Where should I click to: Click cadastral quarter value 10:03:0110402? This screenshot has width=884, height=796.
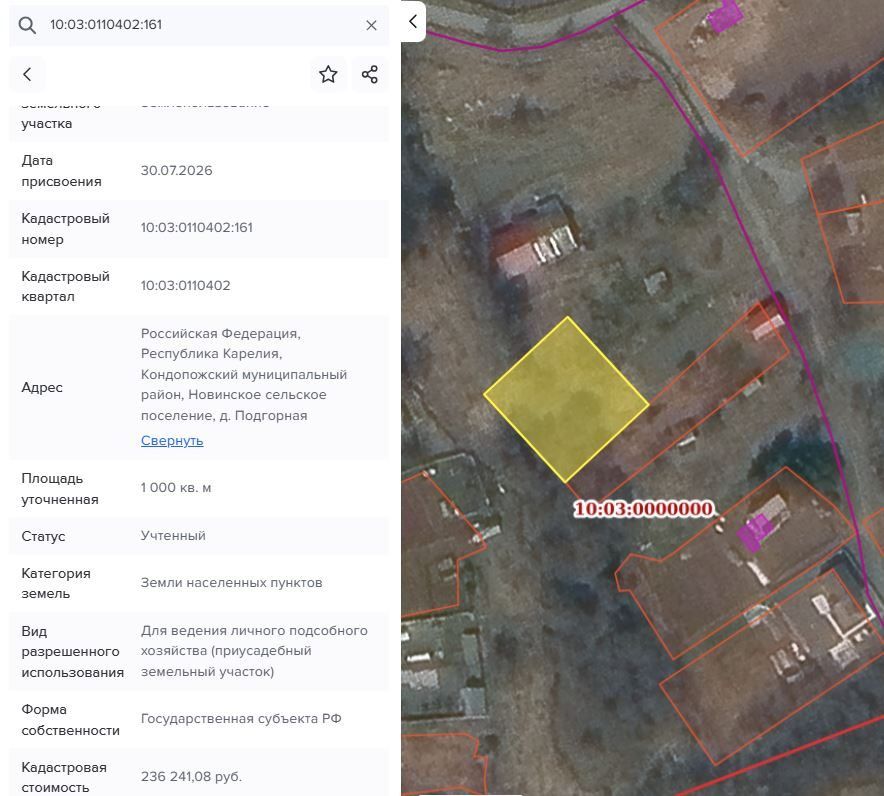coord(185,285)
